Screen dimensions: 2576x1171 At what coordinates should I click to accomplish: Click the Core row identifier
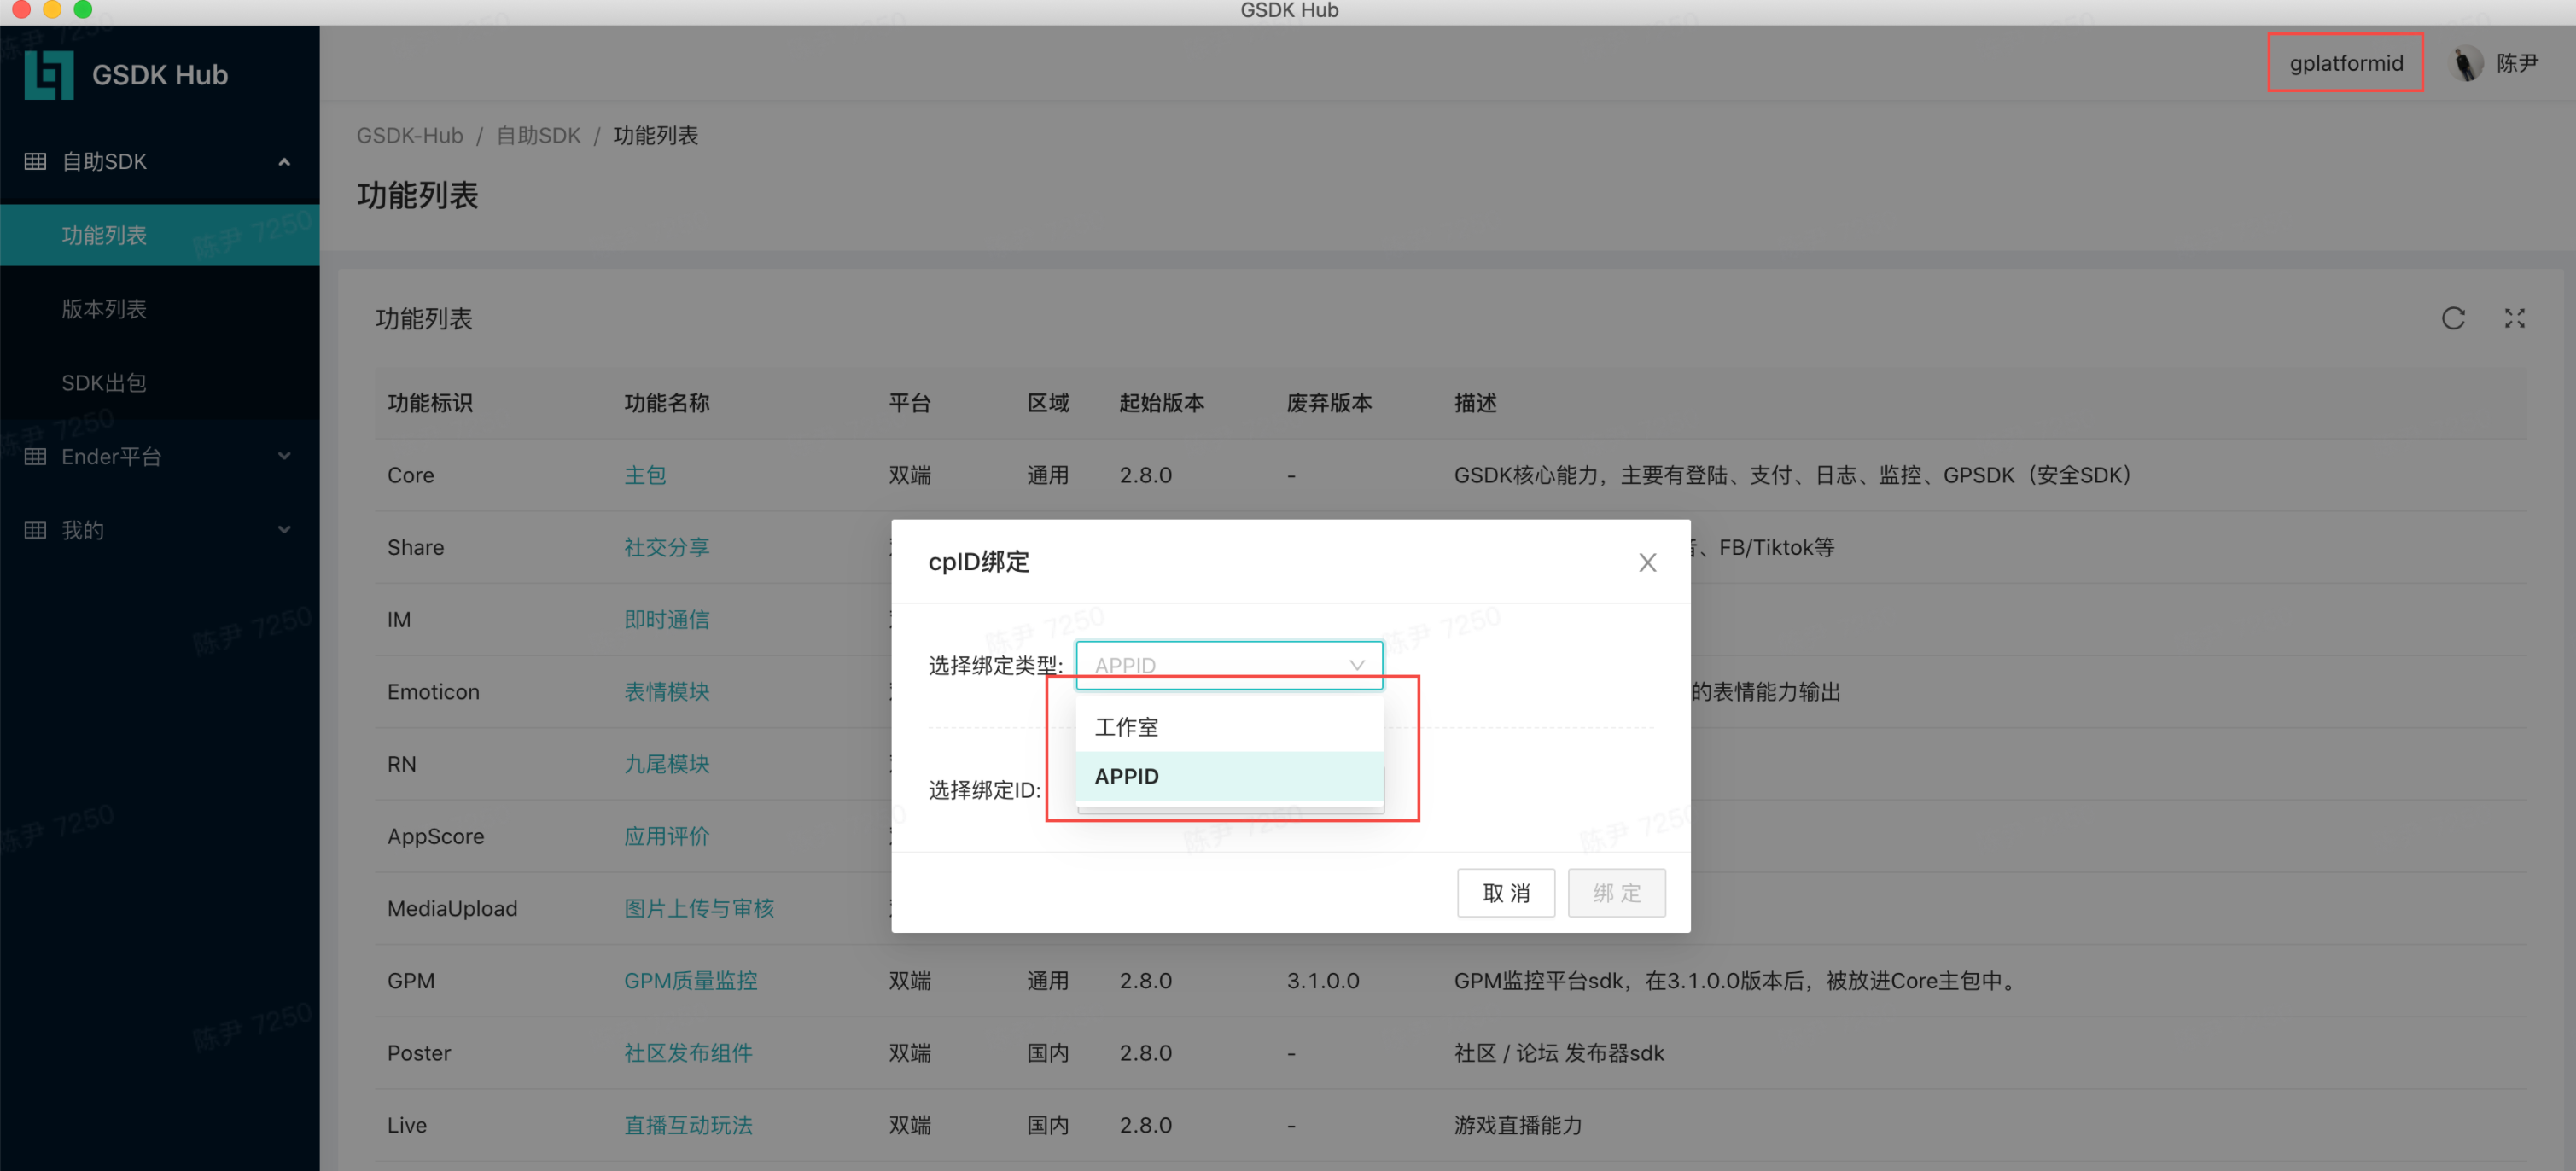point(410,475)
